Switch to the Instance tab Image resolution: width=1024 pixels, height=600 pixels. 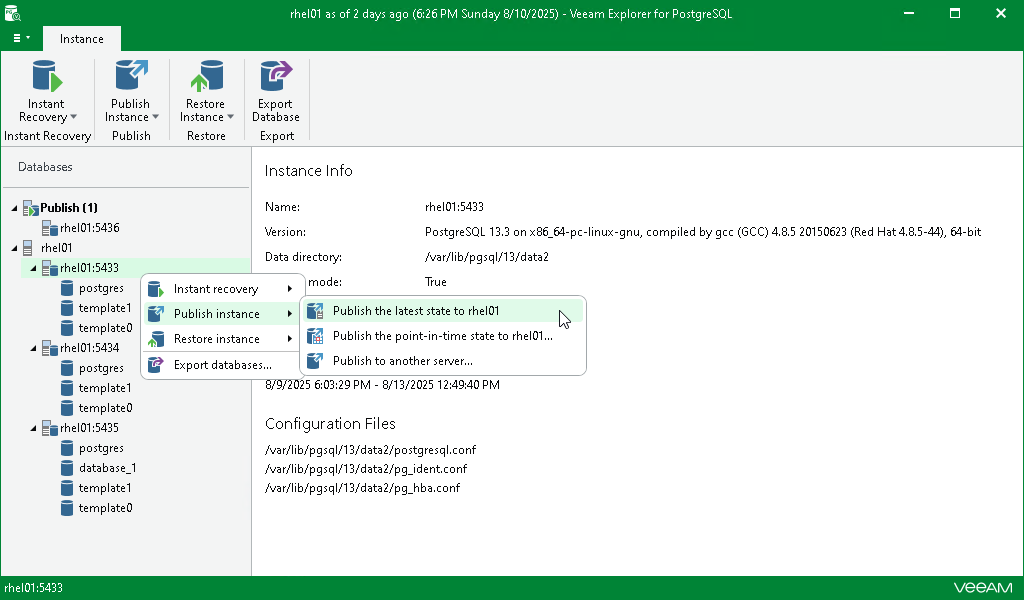point(82,39)
